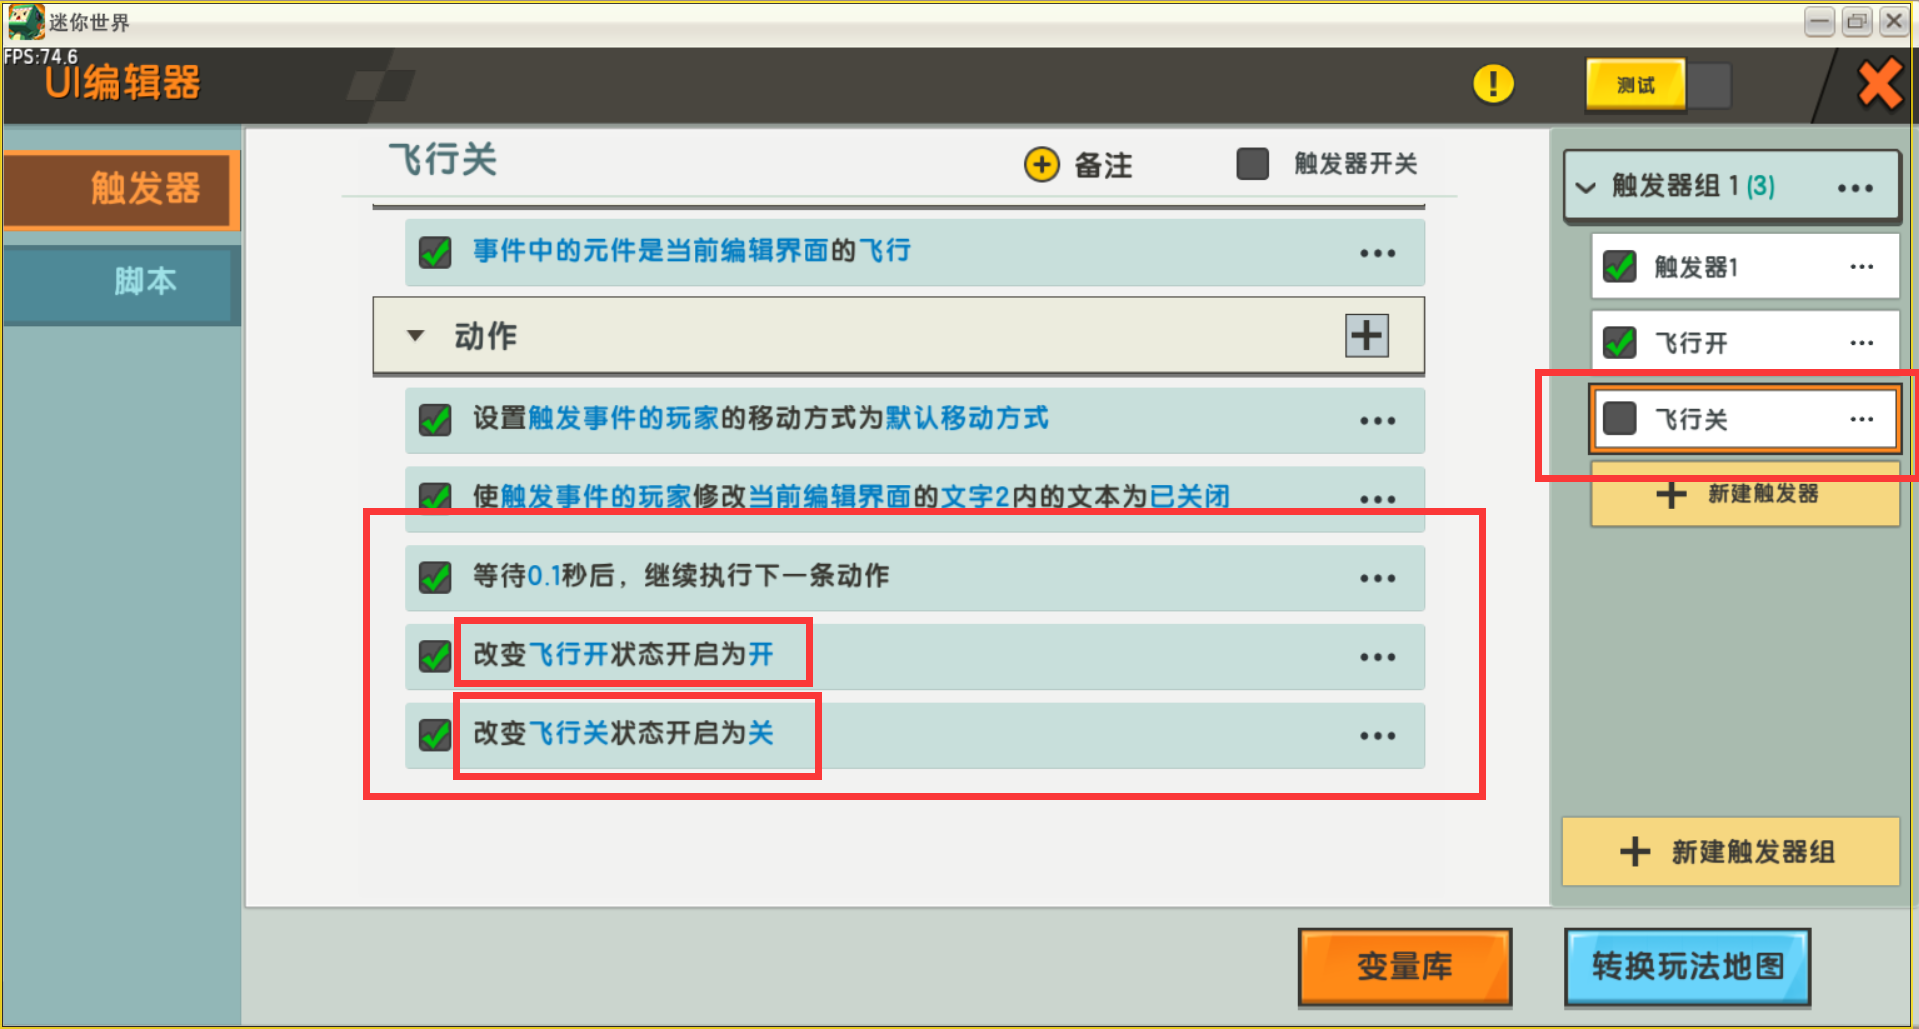
Task: Open the three-dot menu for 飞行开 trigger
Action: (1861, 343)
